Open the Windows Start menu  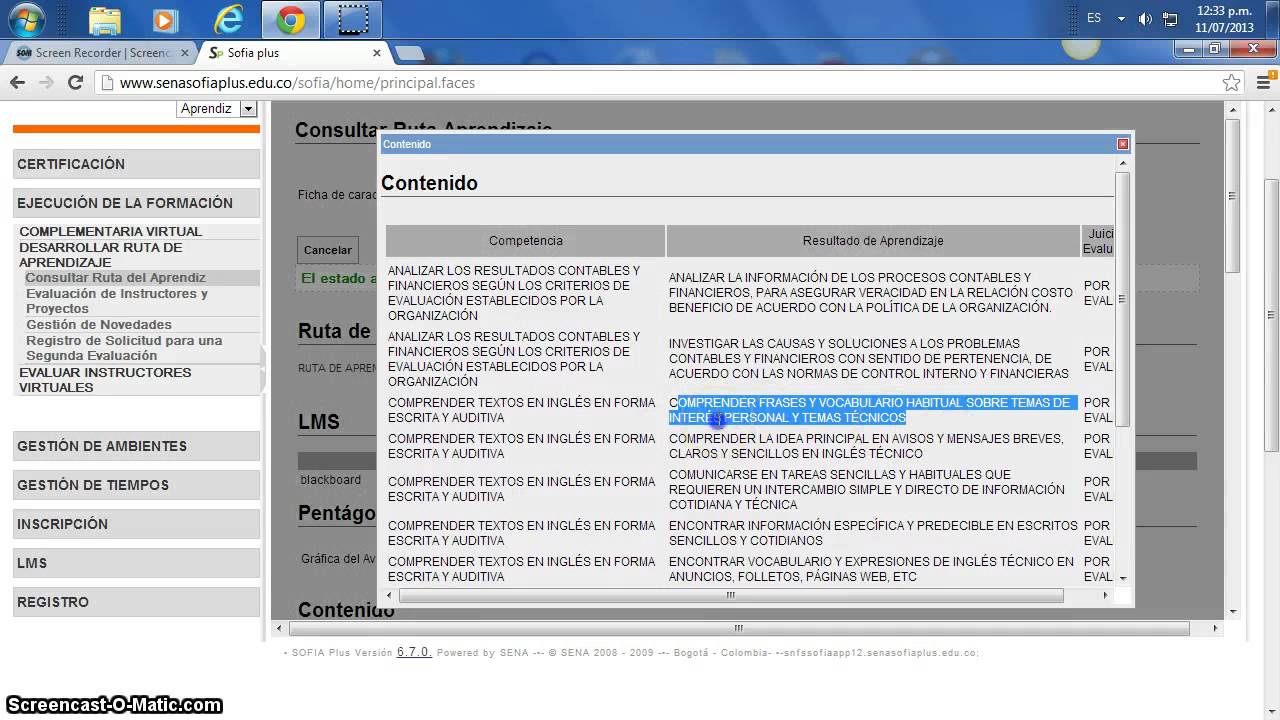(x=27, y=18)
